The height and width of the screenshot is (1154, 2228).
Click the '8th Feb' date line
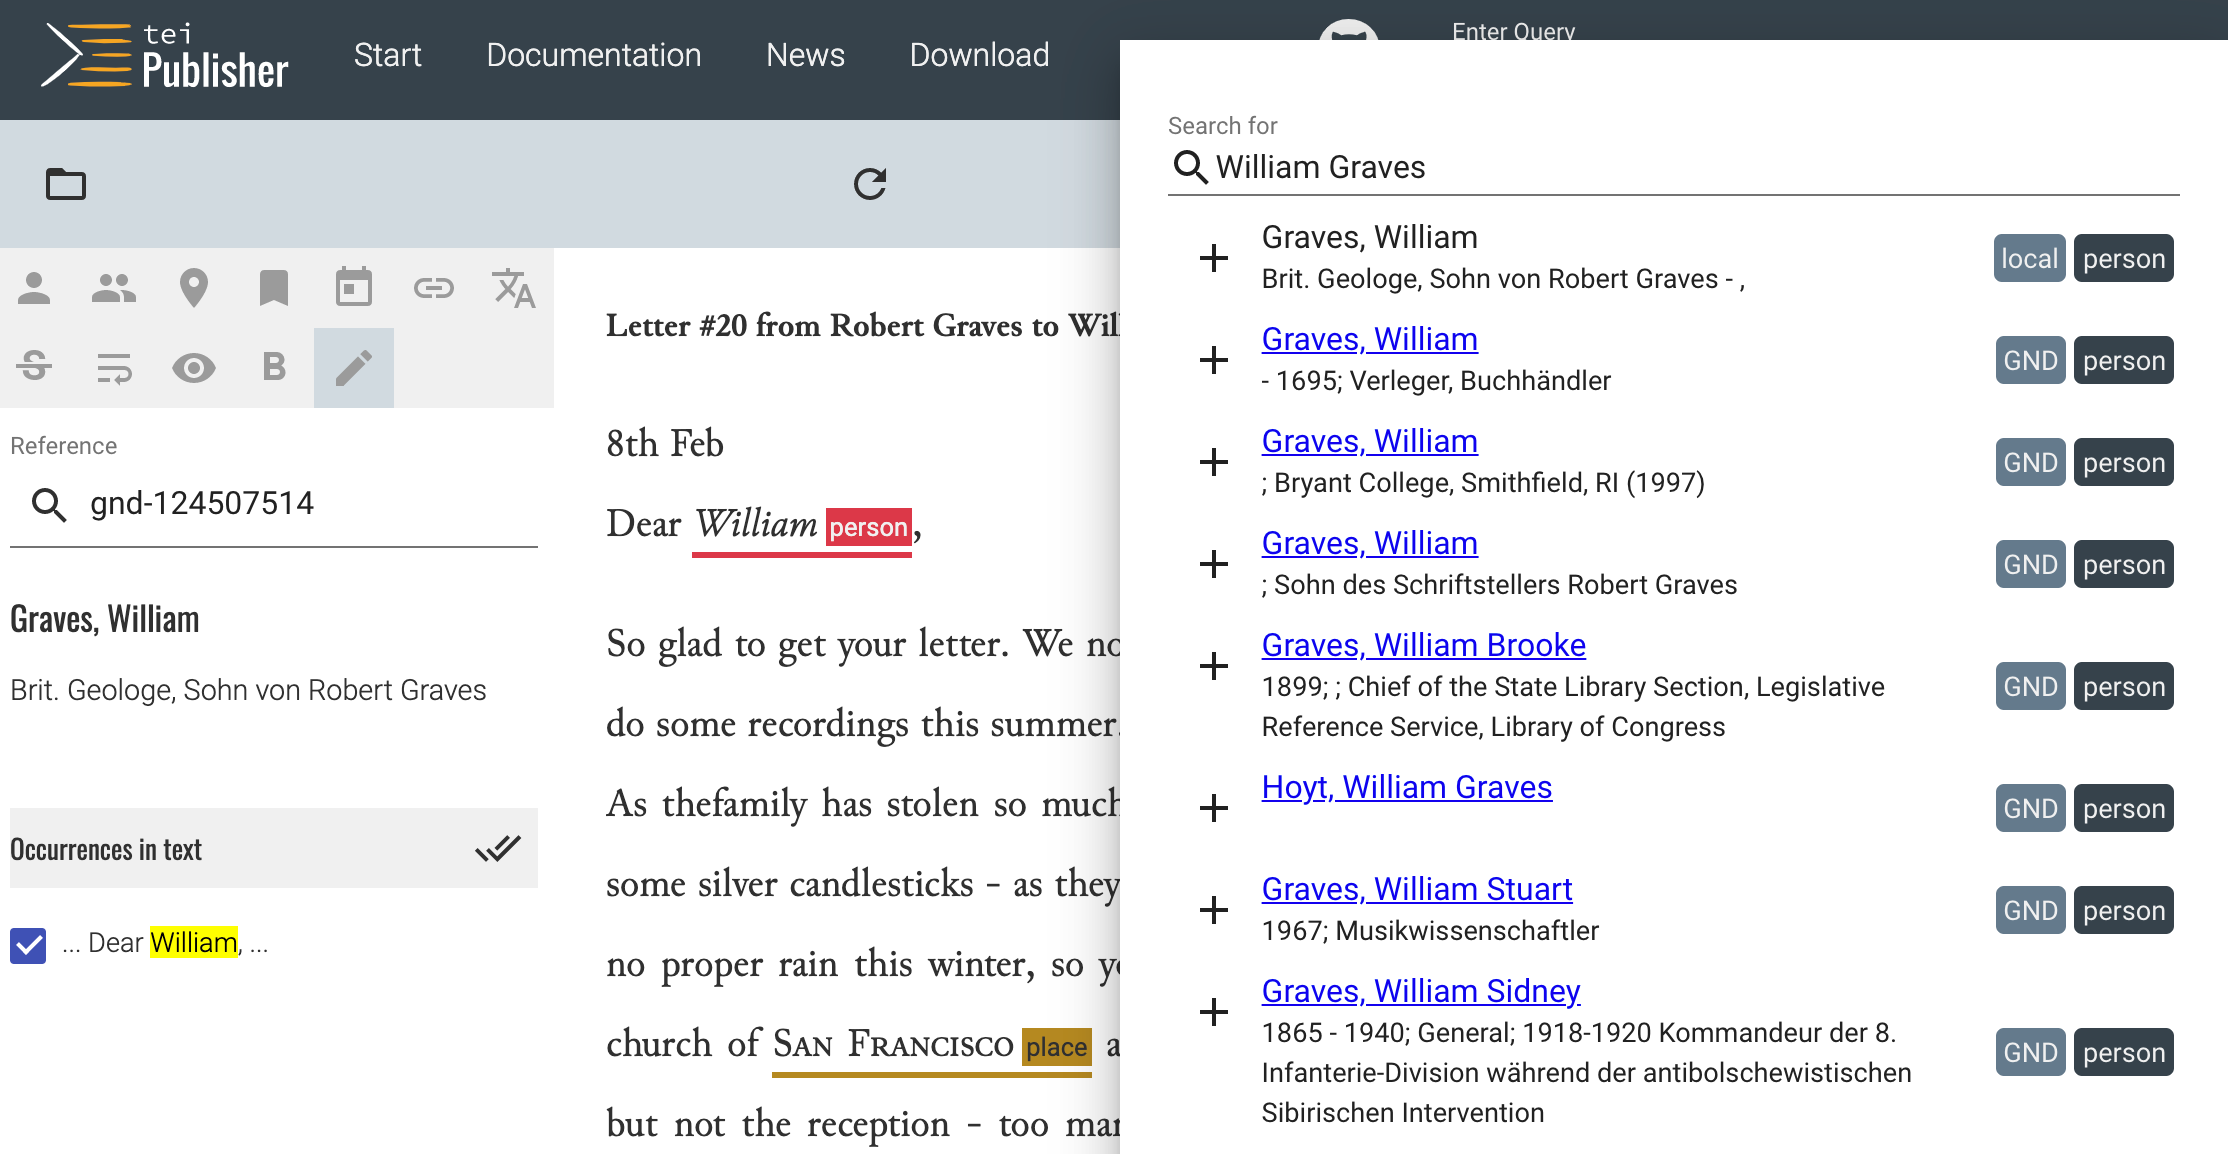click(x=664, y=443)
